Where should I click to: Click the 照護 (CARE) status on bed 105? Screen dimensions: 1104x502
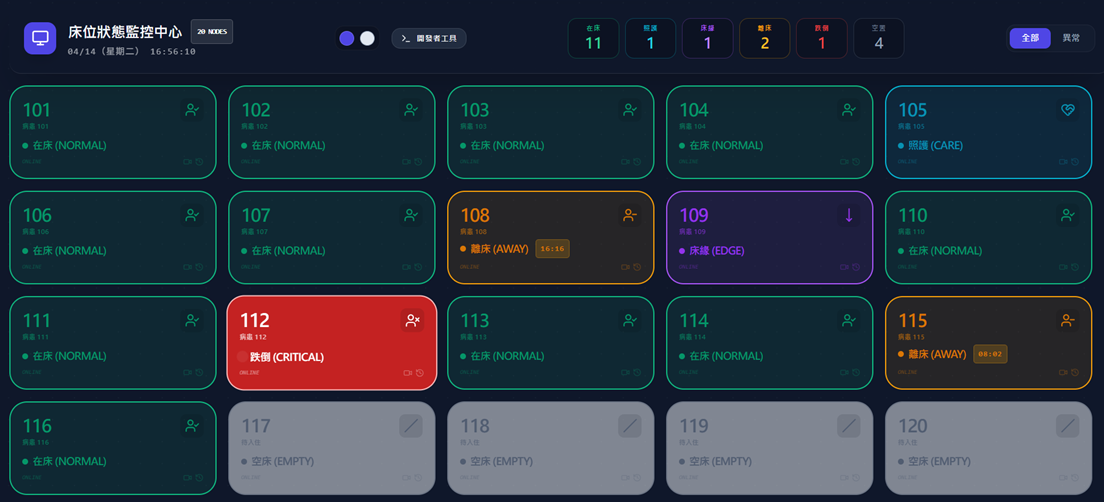930,146
